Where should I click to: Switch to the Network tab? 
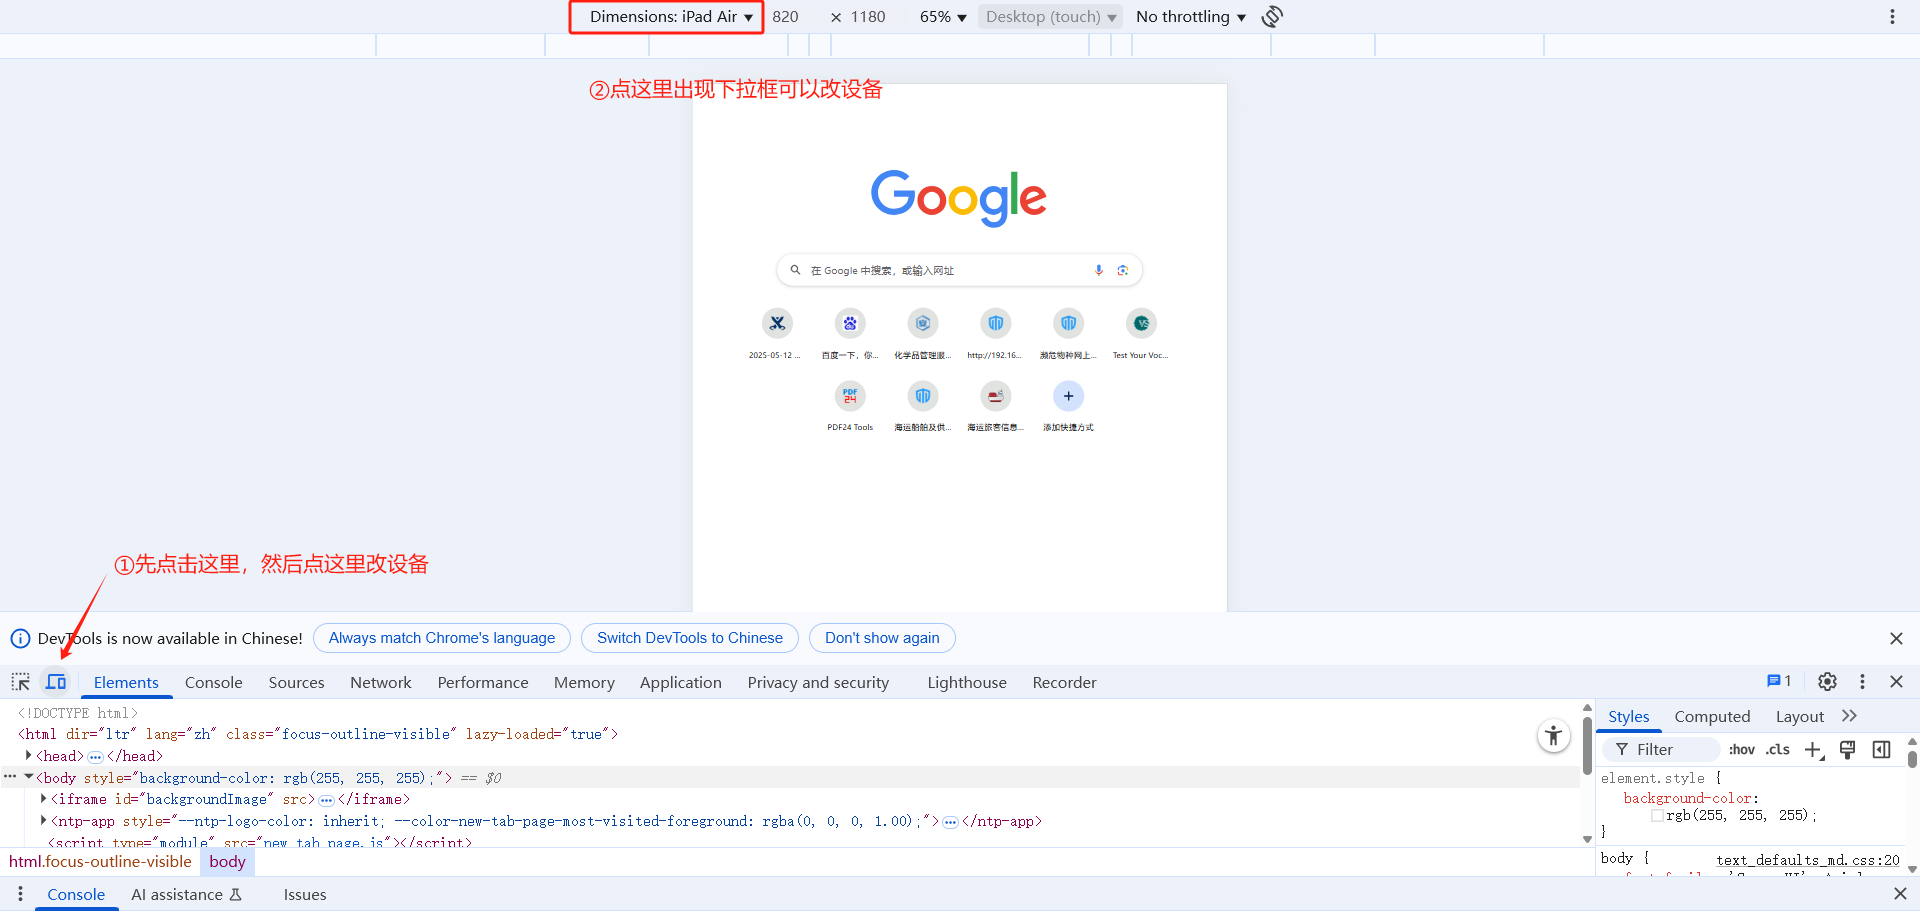(380, 682)
